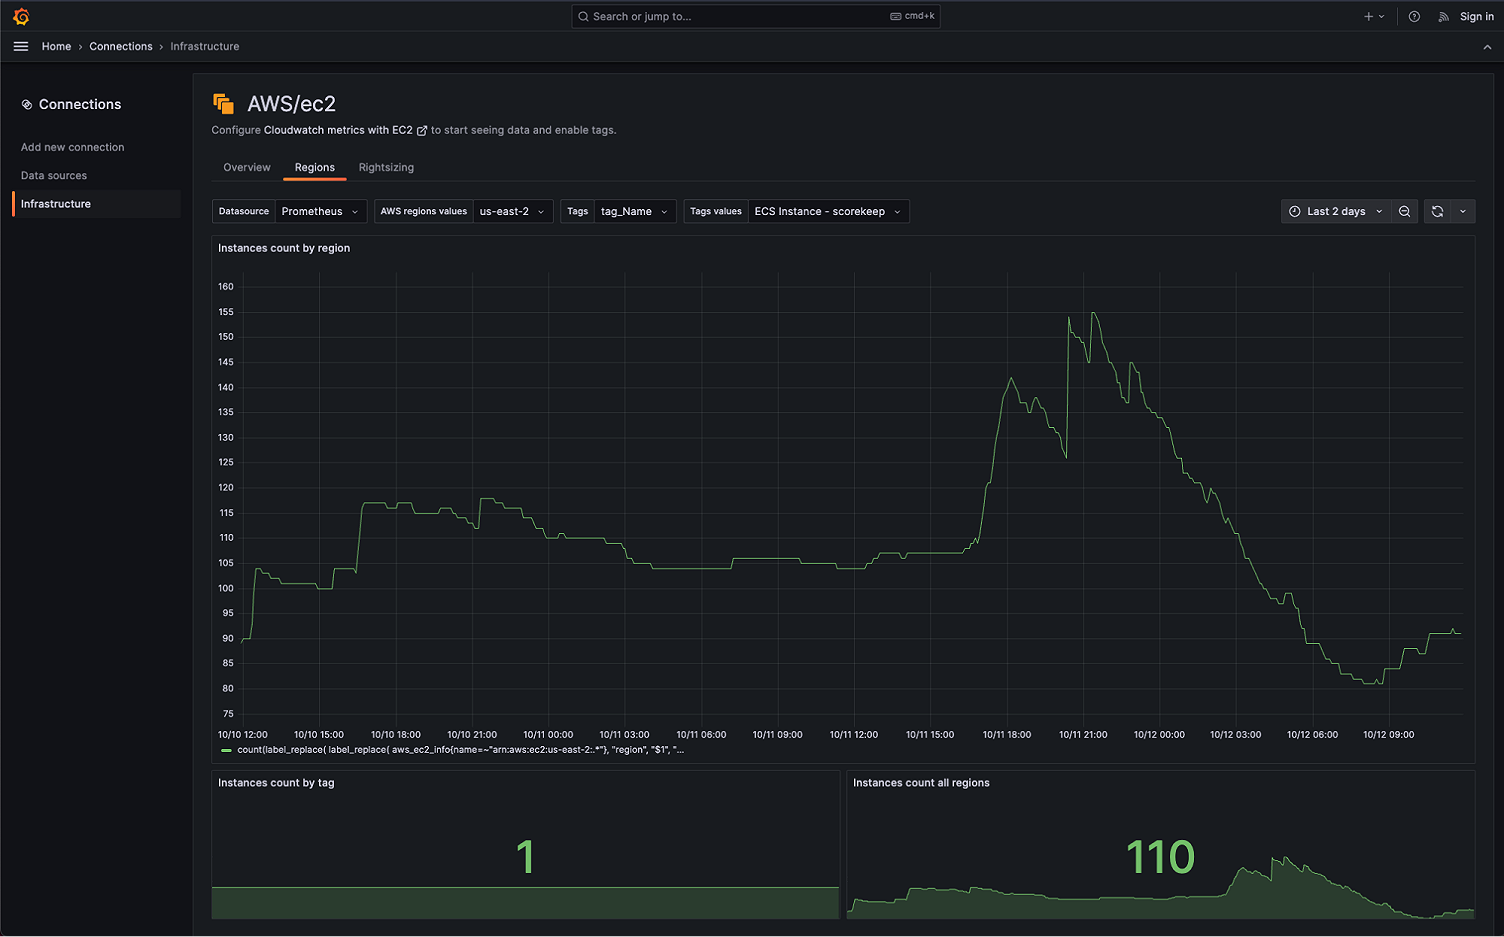Click the clock icon in the time picker
1504x937 pixels.
pos(1295,211)
